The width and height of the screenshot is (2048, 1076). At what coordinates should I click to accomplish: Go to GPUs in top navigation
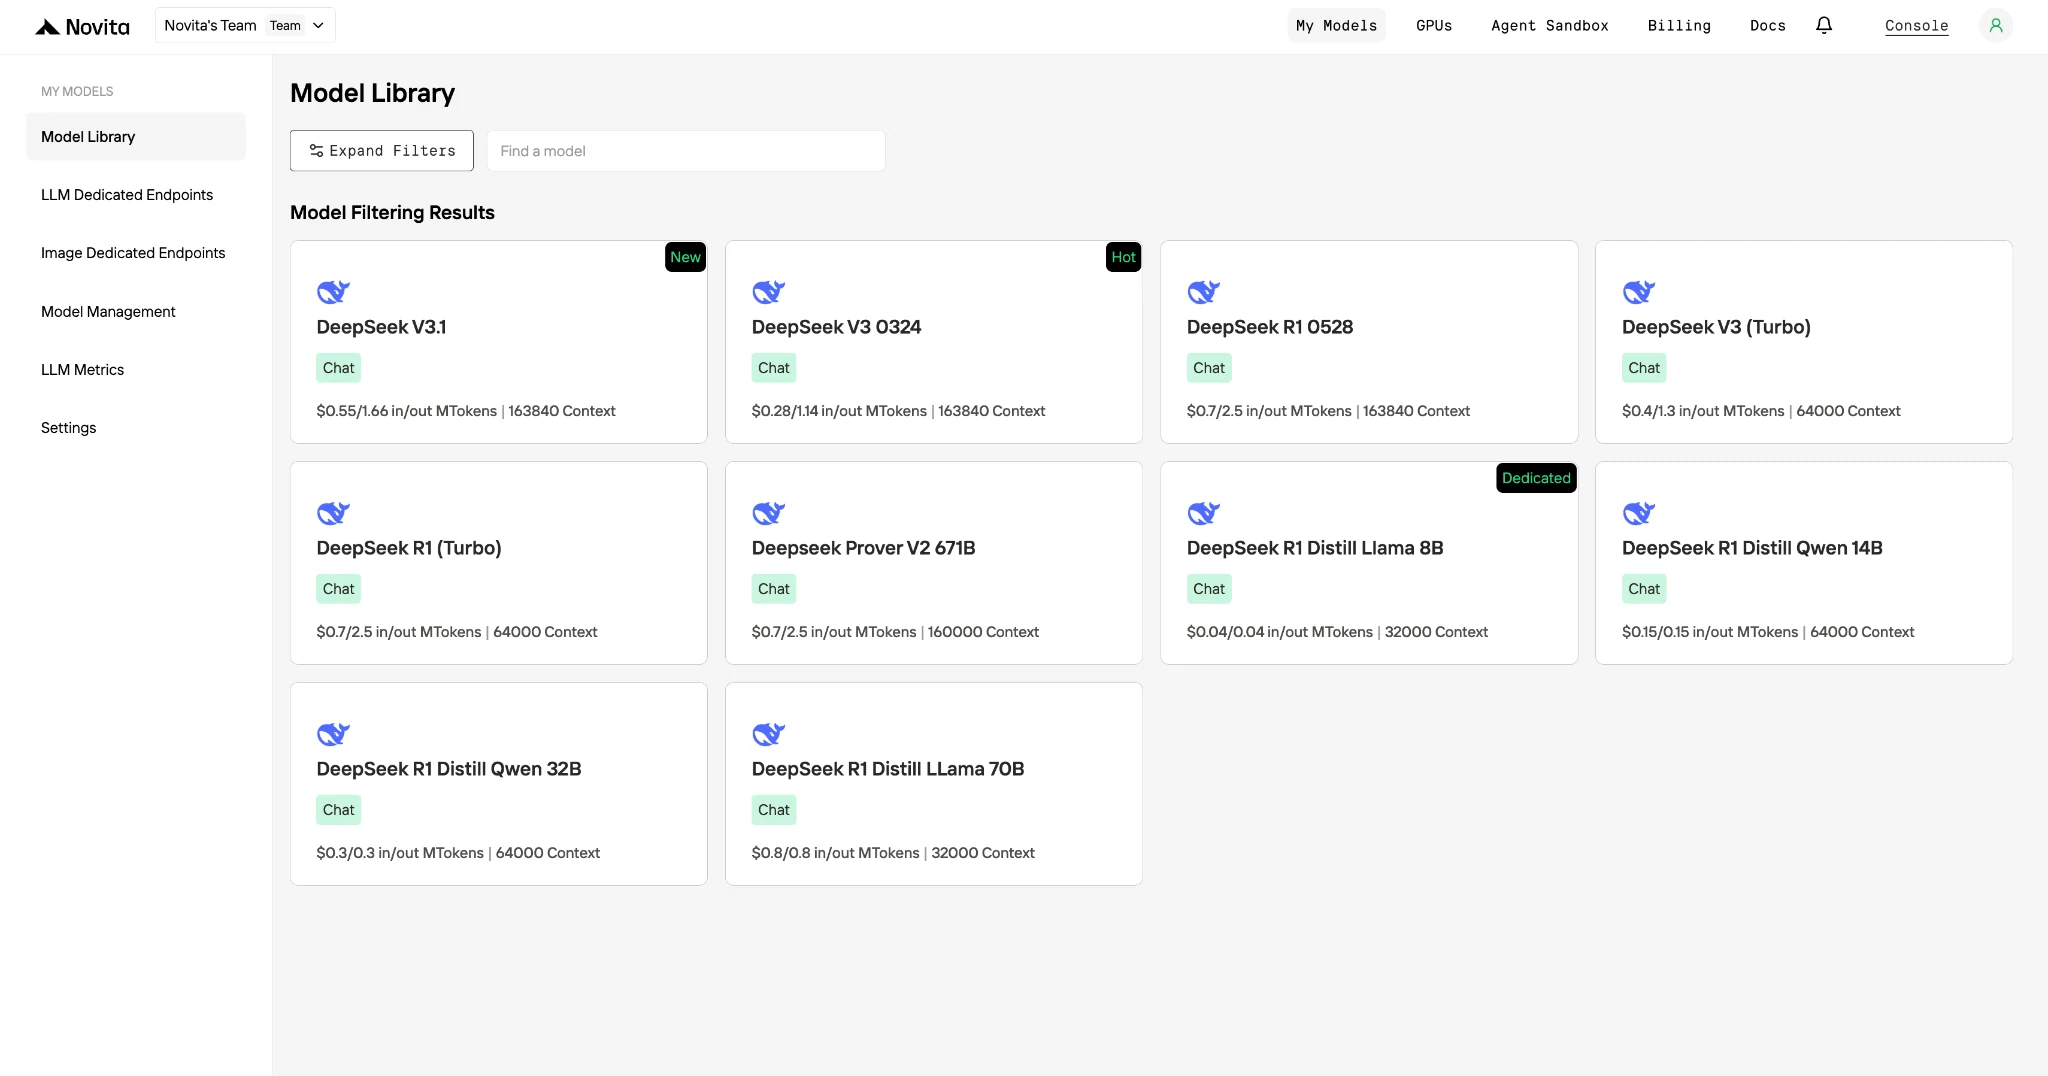(x=1434, y=25)
